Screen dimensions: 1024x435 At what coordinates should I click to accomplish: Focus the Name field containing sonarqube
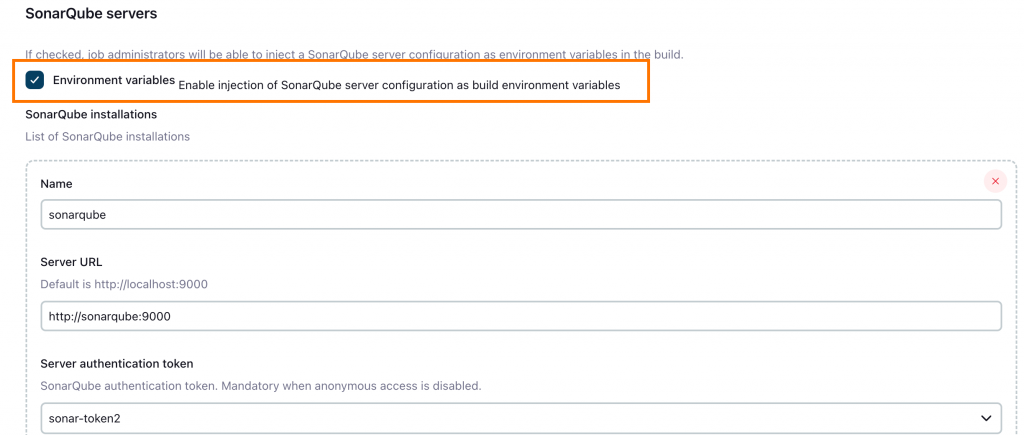pos(520,215)
